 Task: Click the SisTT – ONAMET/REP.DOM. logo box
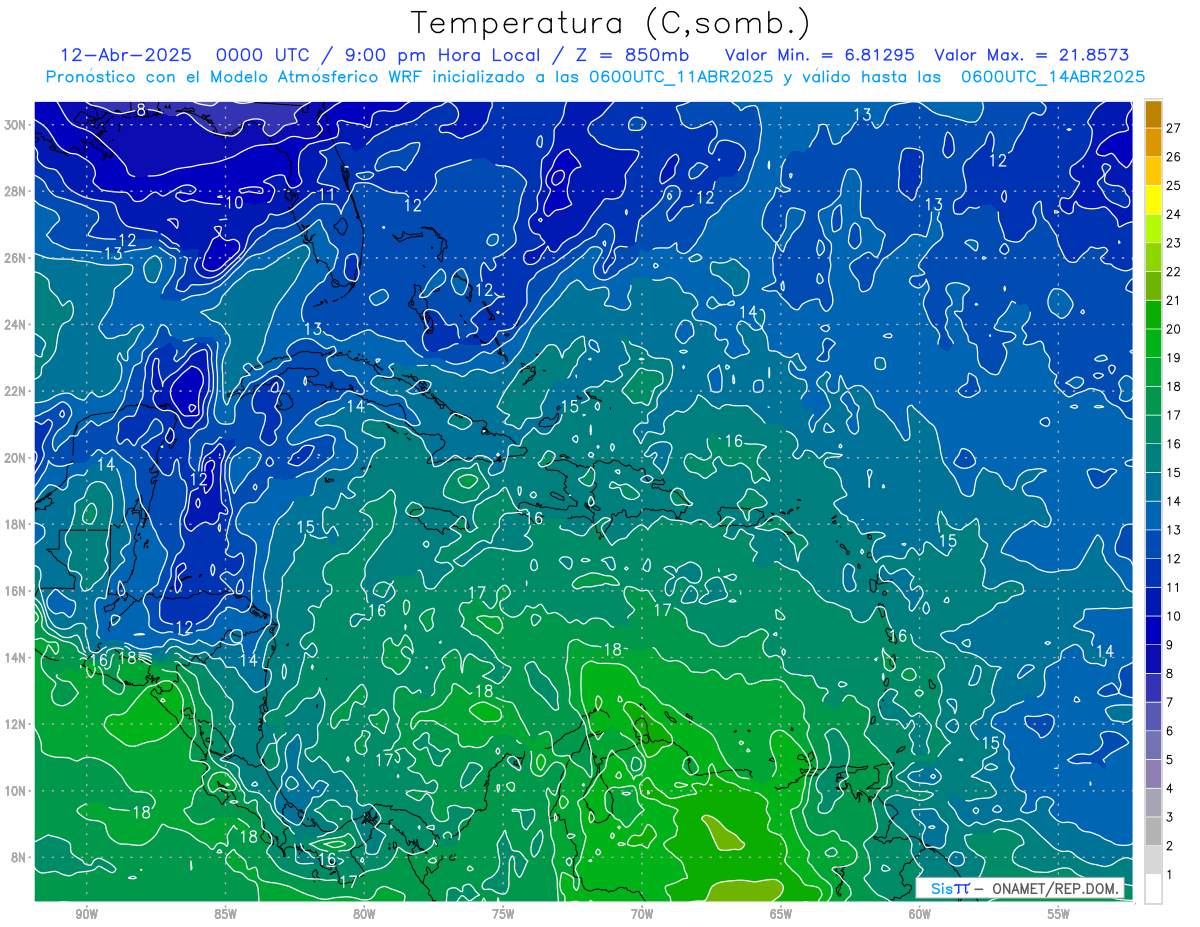1020,889
